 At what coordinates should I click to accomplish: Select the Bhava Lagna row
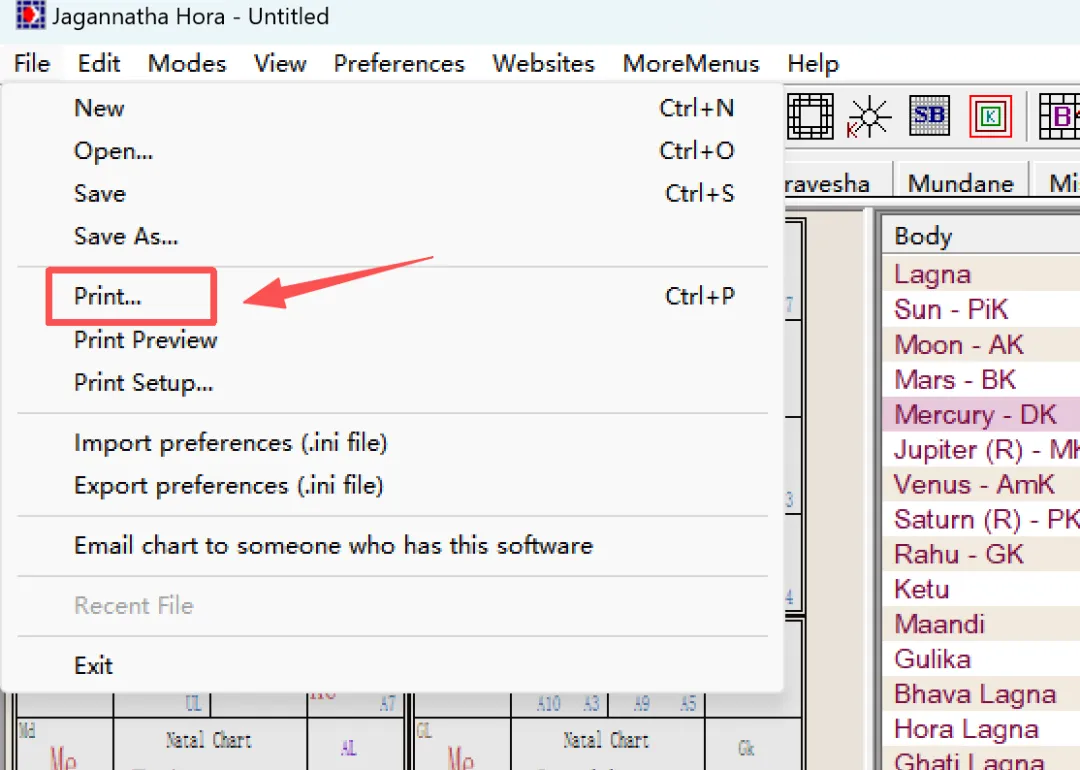[981, 694]
